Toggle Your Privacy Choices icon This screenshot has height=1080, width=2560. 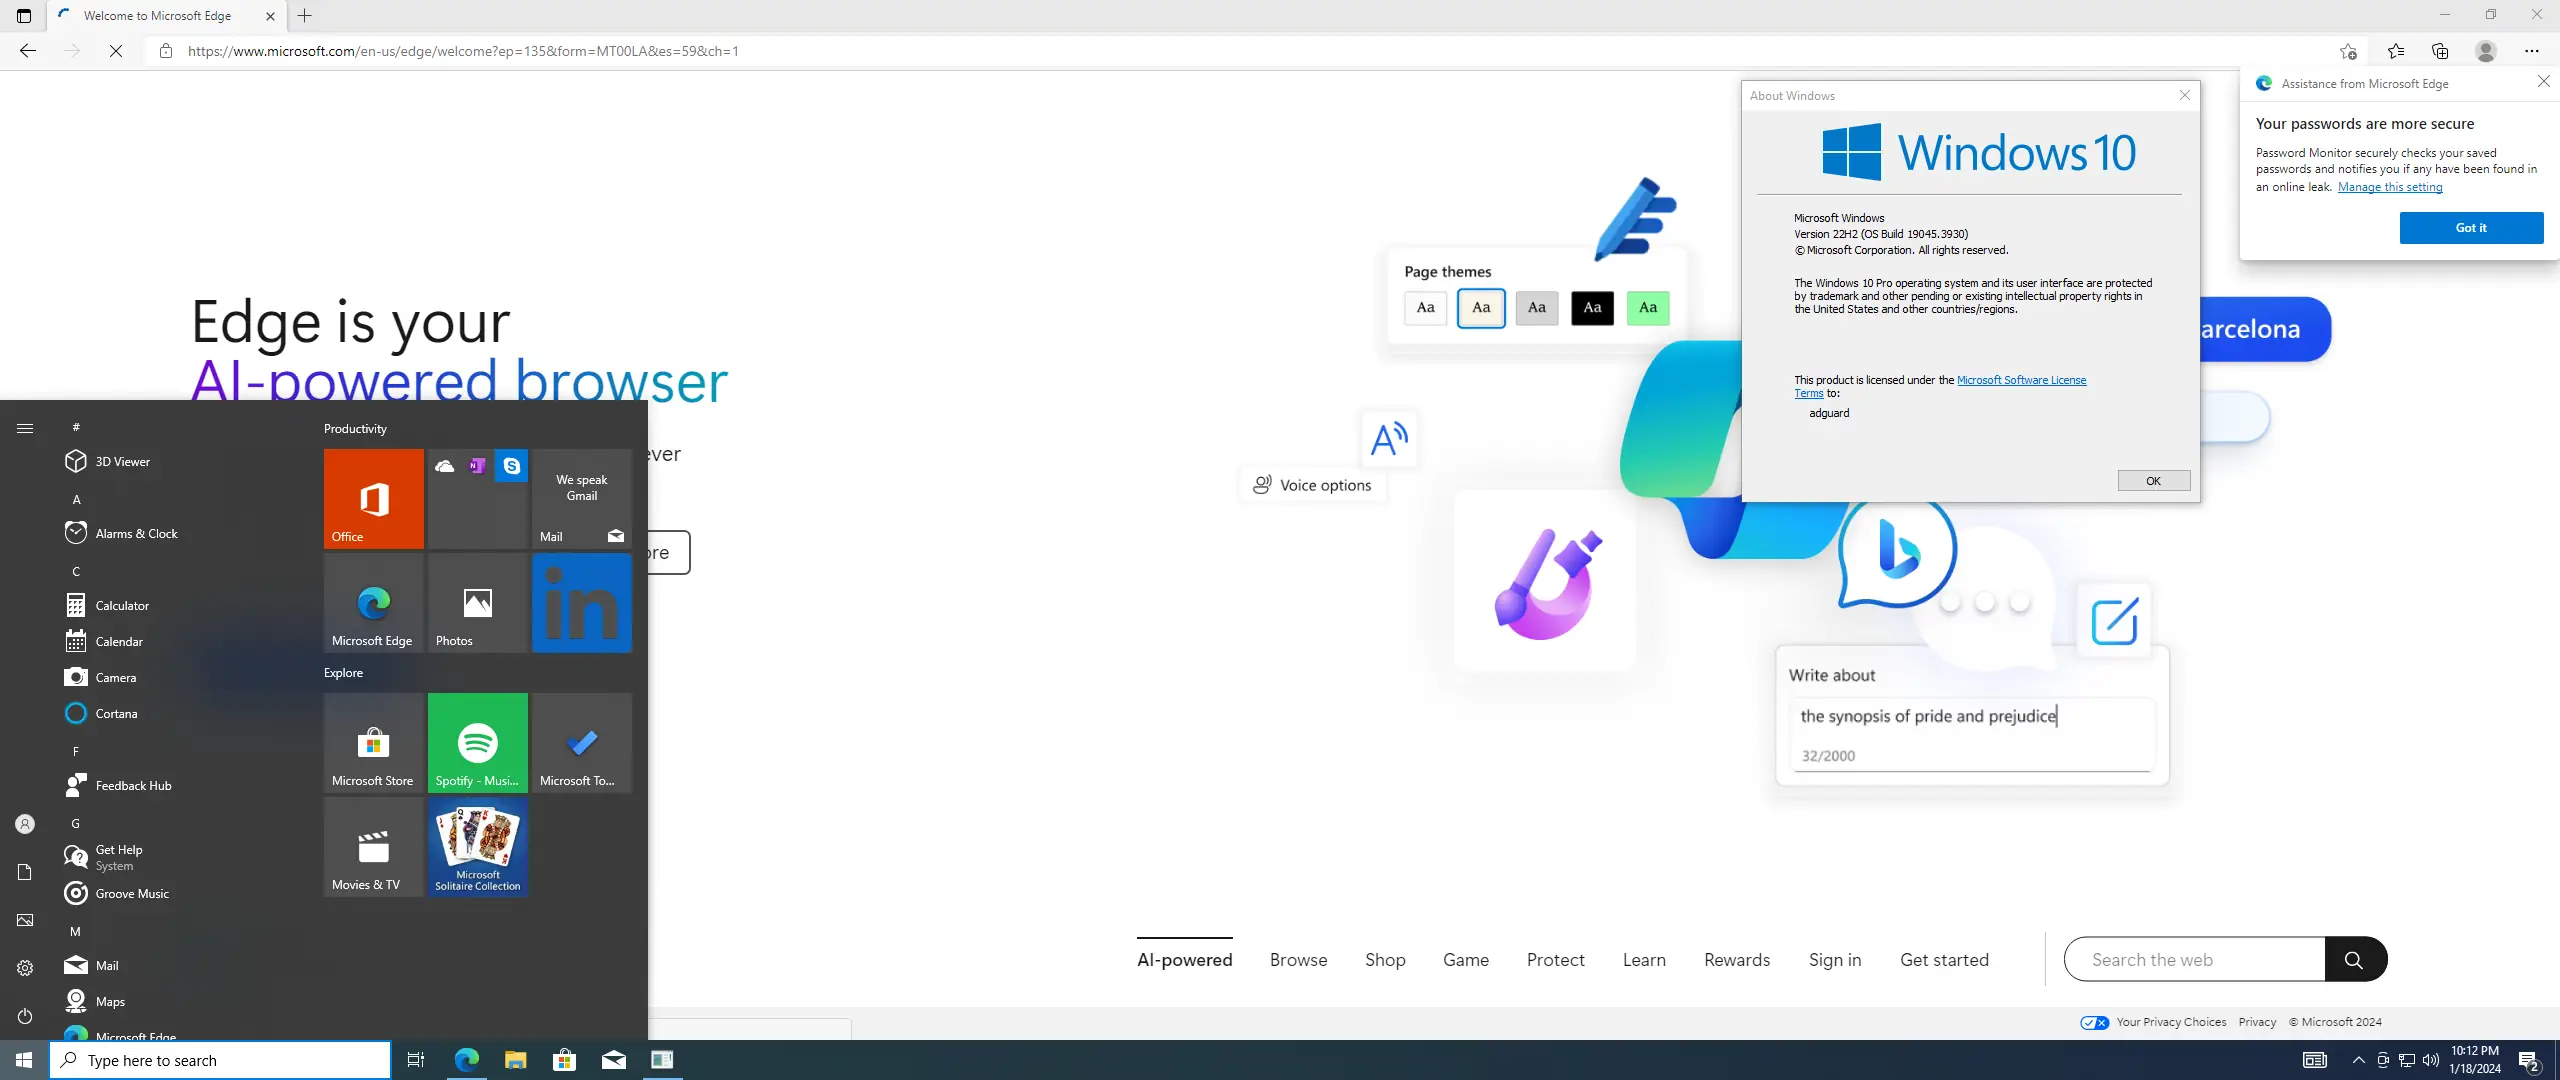[2094, 1022]
